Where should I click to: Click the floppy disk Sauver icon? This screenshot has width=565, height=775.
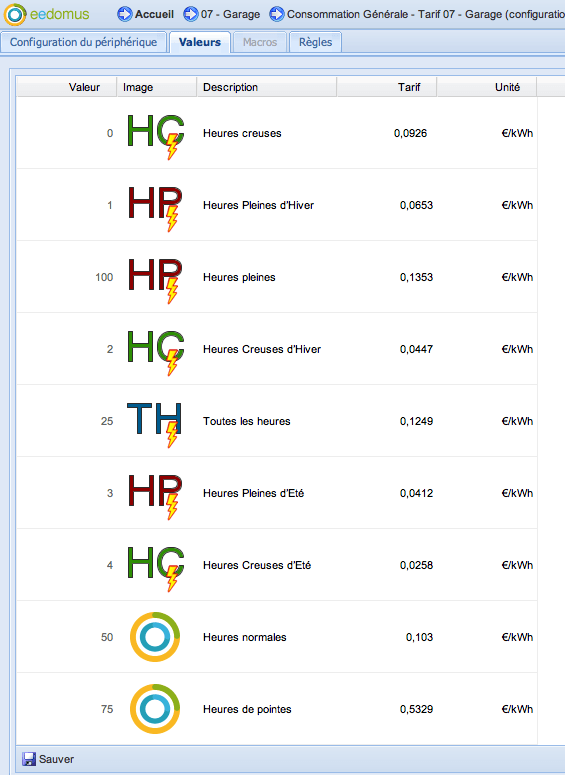(29, 759)
